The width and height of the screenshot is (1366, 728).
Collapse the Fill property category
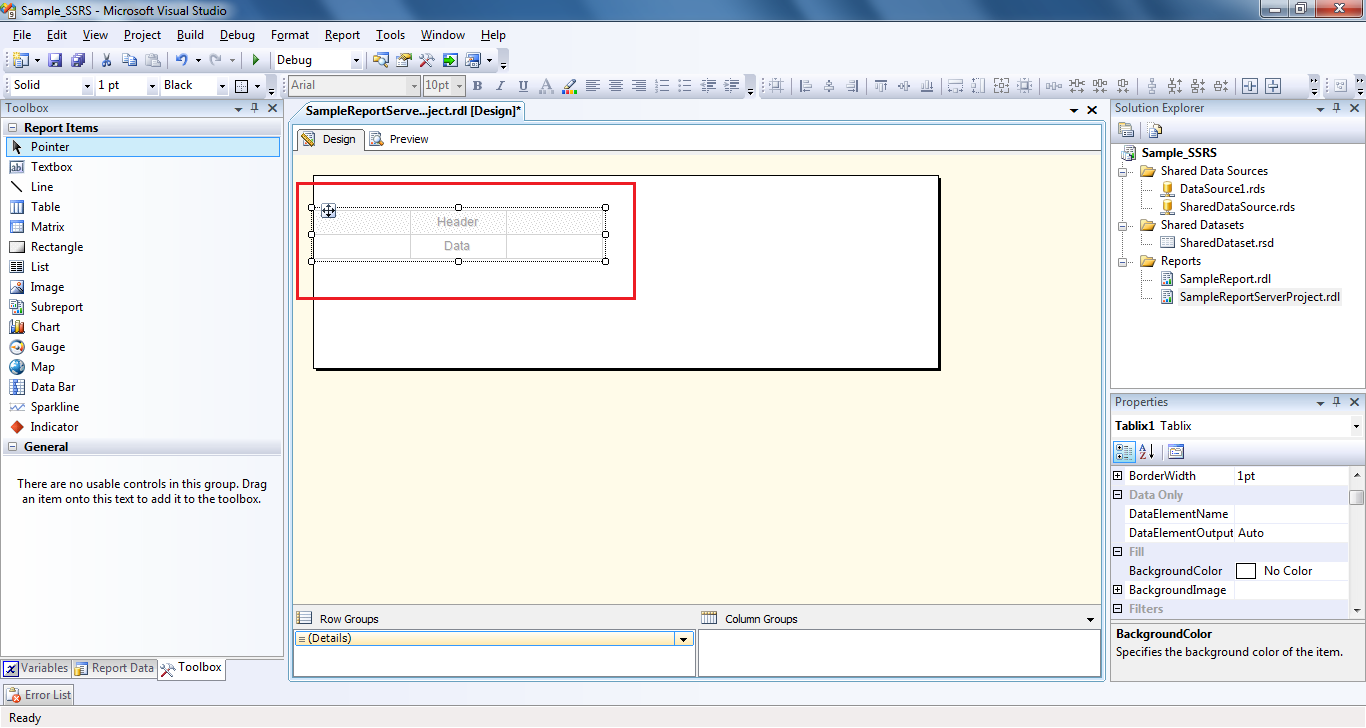tap(1118, 552)
